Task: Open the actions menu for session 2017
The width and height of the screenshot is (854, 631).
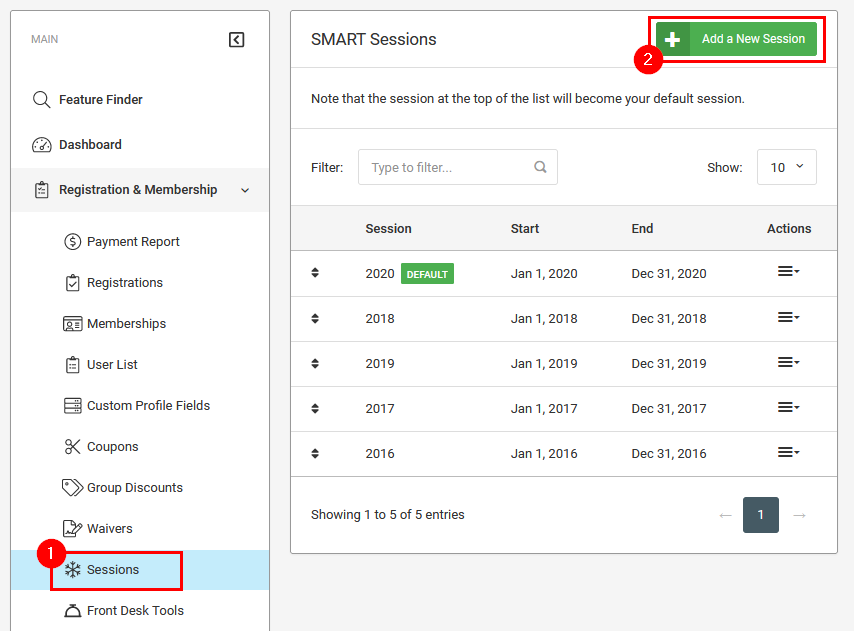Action: point(788,407)
